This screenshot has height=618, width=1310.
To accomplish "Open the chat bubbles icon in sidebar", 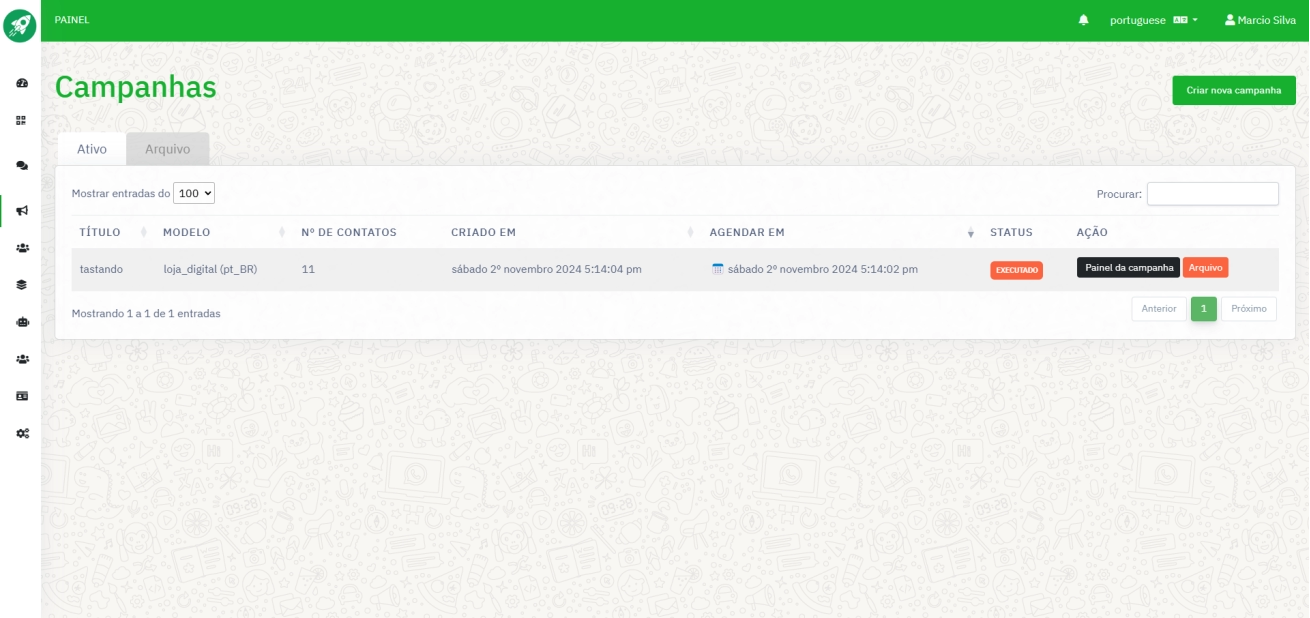I will tap(22, 165).
